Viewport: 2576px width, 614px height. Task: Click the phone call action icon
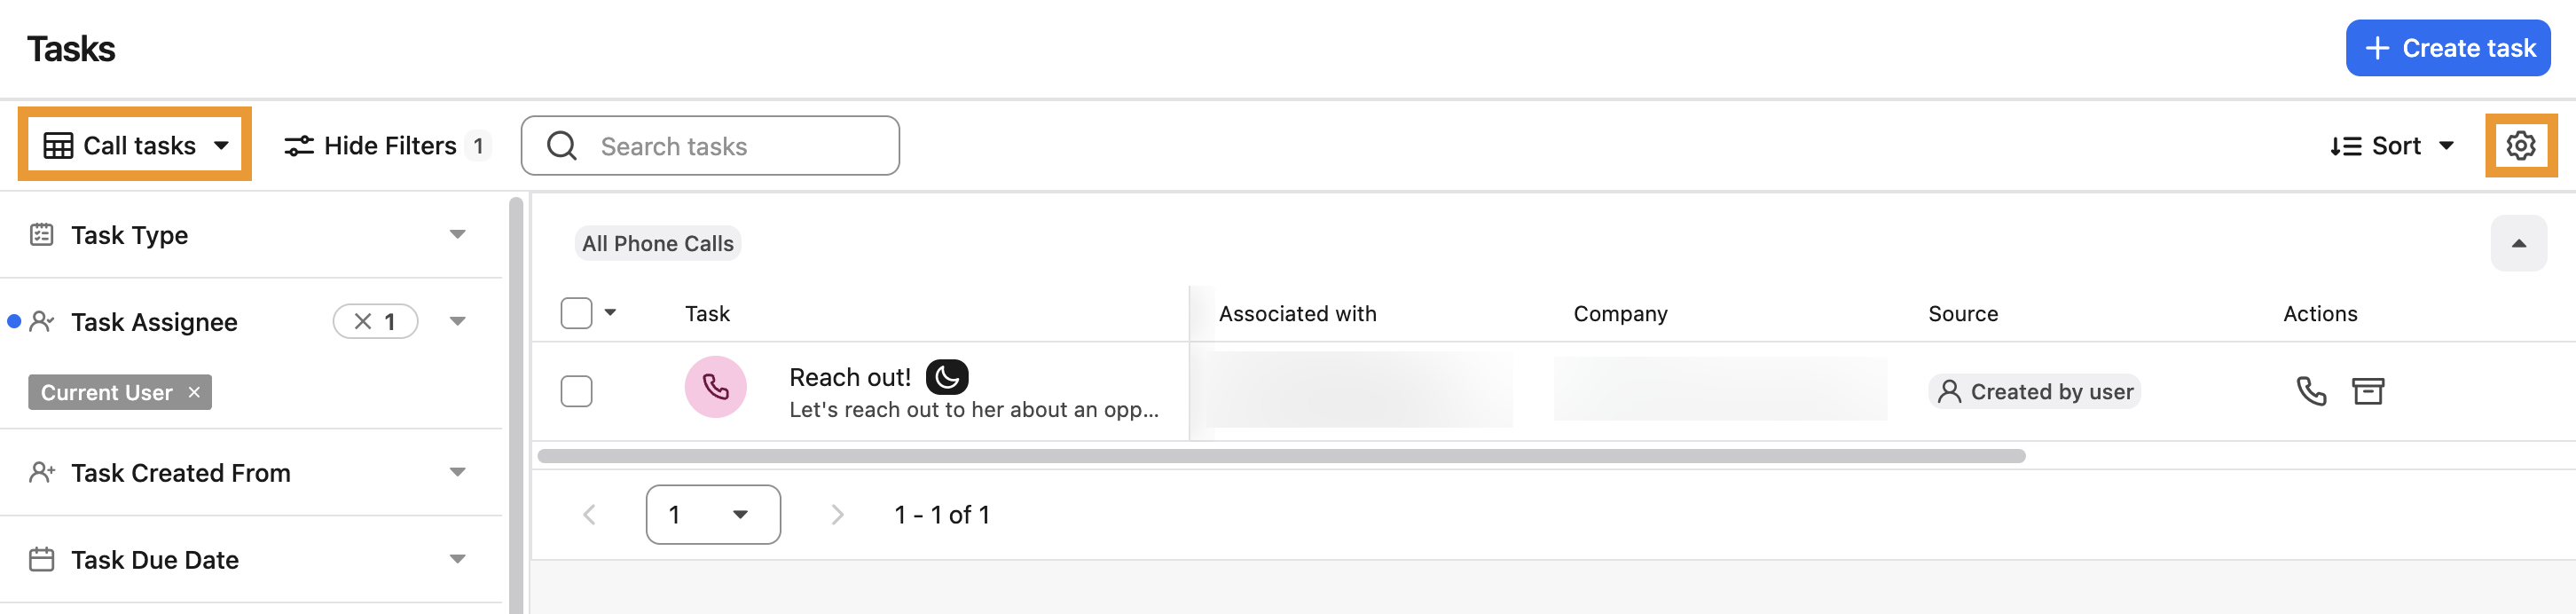2311,391
